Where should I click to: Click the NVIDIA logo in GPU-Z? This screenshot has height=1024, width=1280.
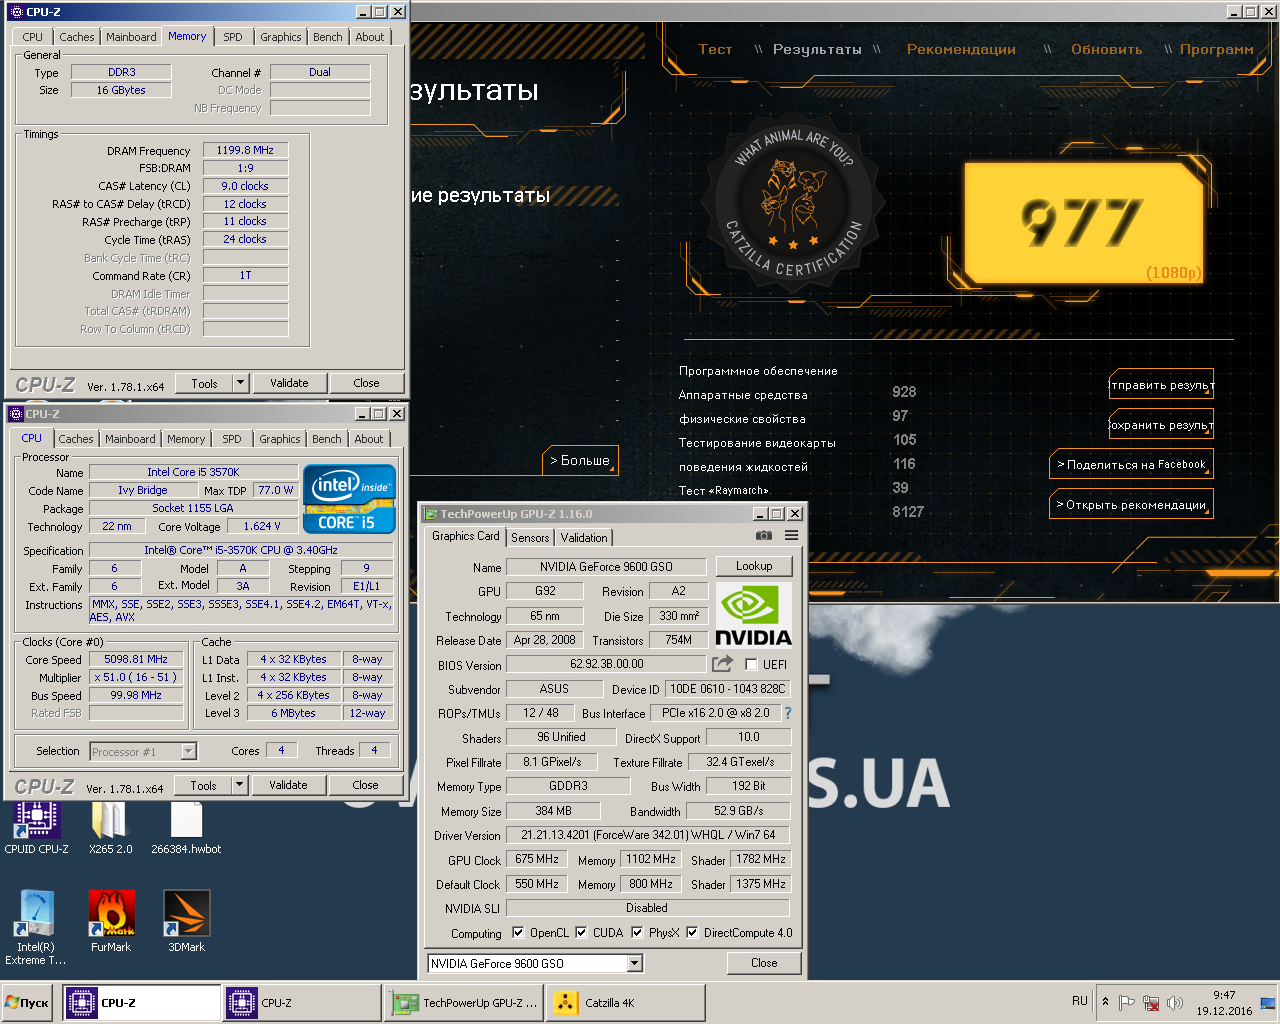point(753,615)
